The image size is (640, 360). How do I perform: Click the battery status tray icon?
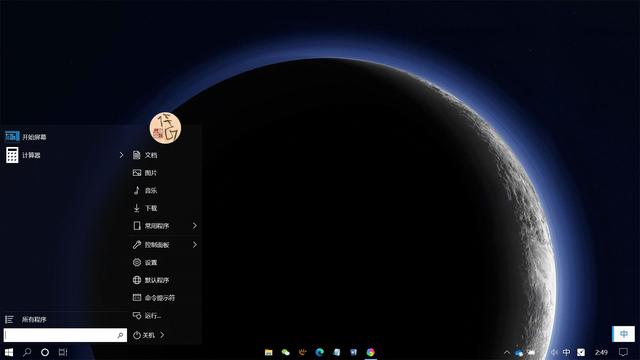pyautogui.click(x=531, y=353)
